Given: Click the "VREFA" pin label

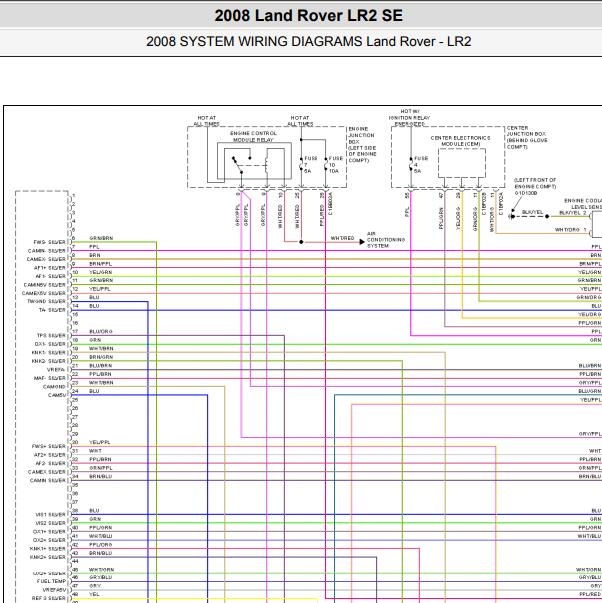Looking at the screenshot, I should click(57, 370).
